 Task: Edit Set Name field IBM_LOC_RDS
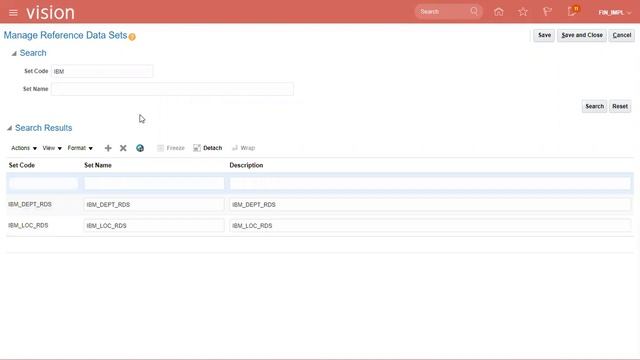coord(154,226)
